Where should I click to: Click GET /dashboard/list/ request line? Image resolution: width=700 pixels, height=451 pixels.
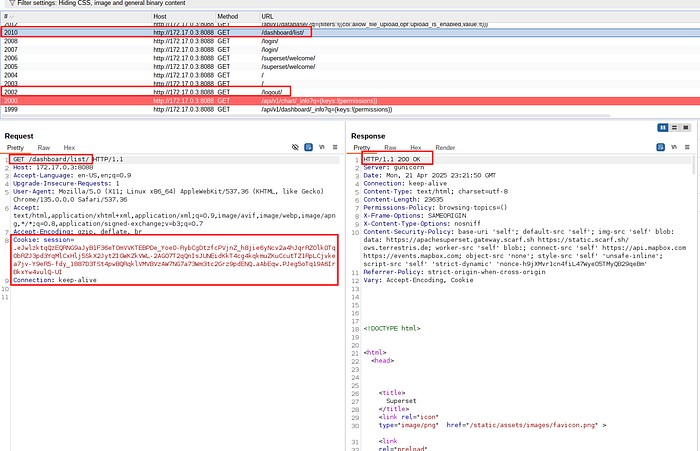pos(68,159)
